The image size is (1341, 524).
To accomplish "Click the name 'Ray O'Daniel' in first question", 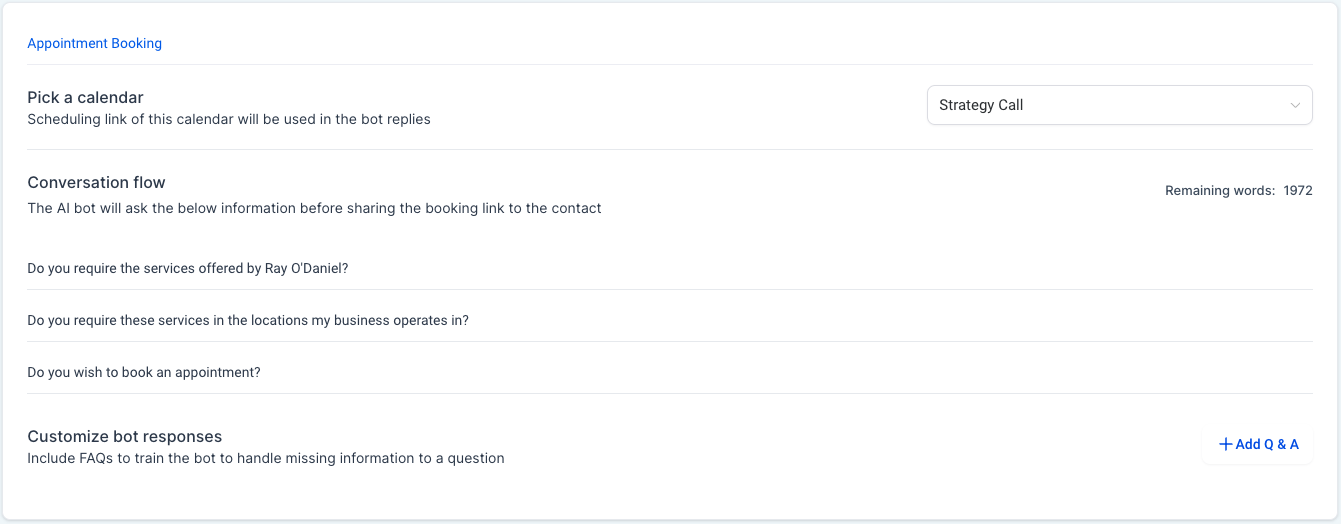I will pyautogui.click(x=303, y=268).
